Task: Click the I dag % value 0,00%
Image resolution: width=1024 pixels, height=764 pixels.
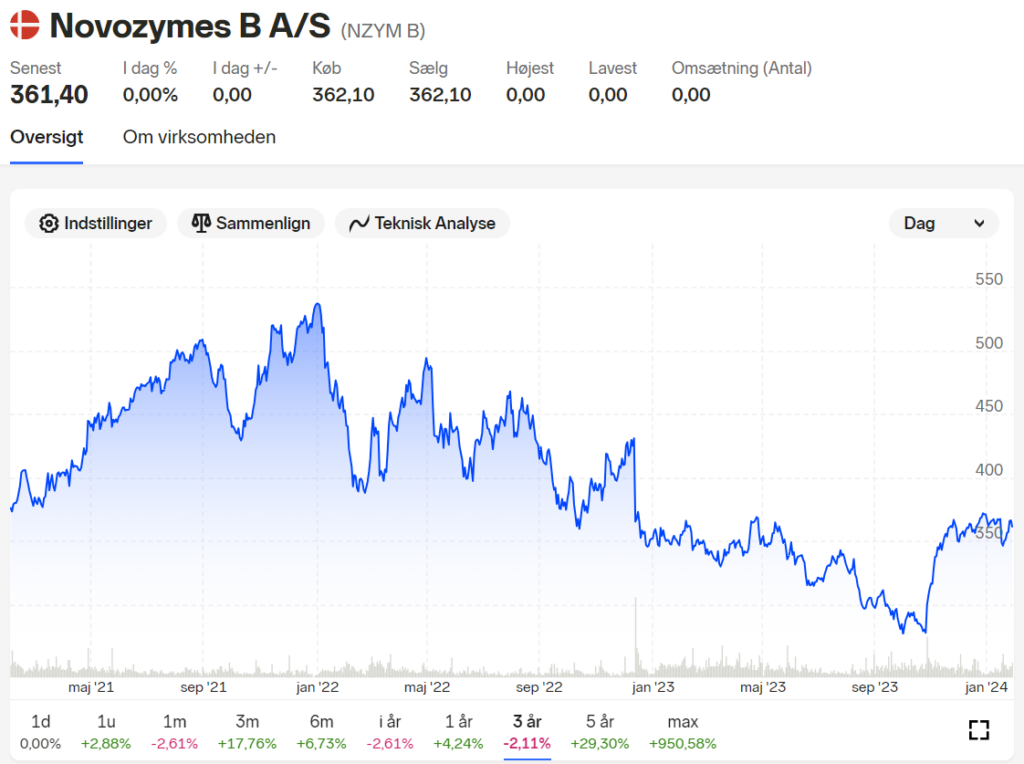Action: [x=150, y=95]
